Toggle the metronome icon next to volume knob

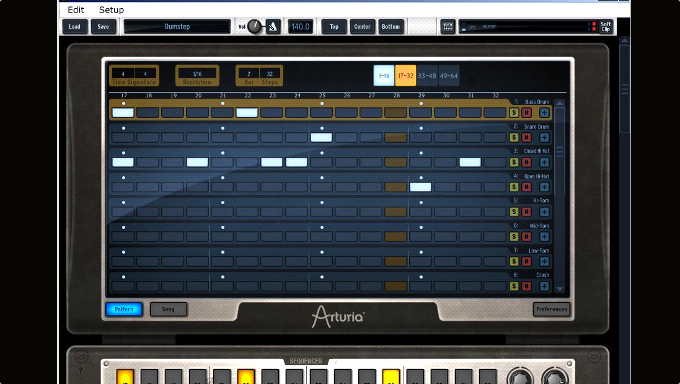coord(273,27)
